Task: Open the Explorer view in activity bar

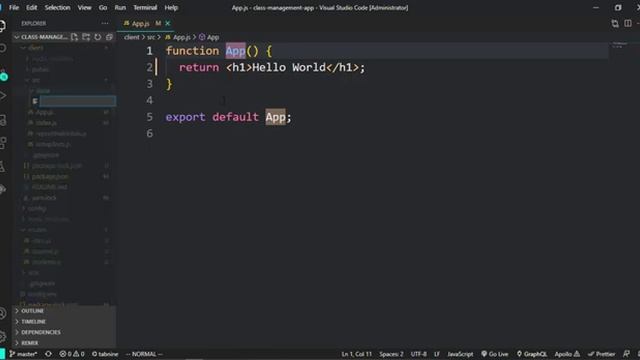Action: 3,26
